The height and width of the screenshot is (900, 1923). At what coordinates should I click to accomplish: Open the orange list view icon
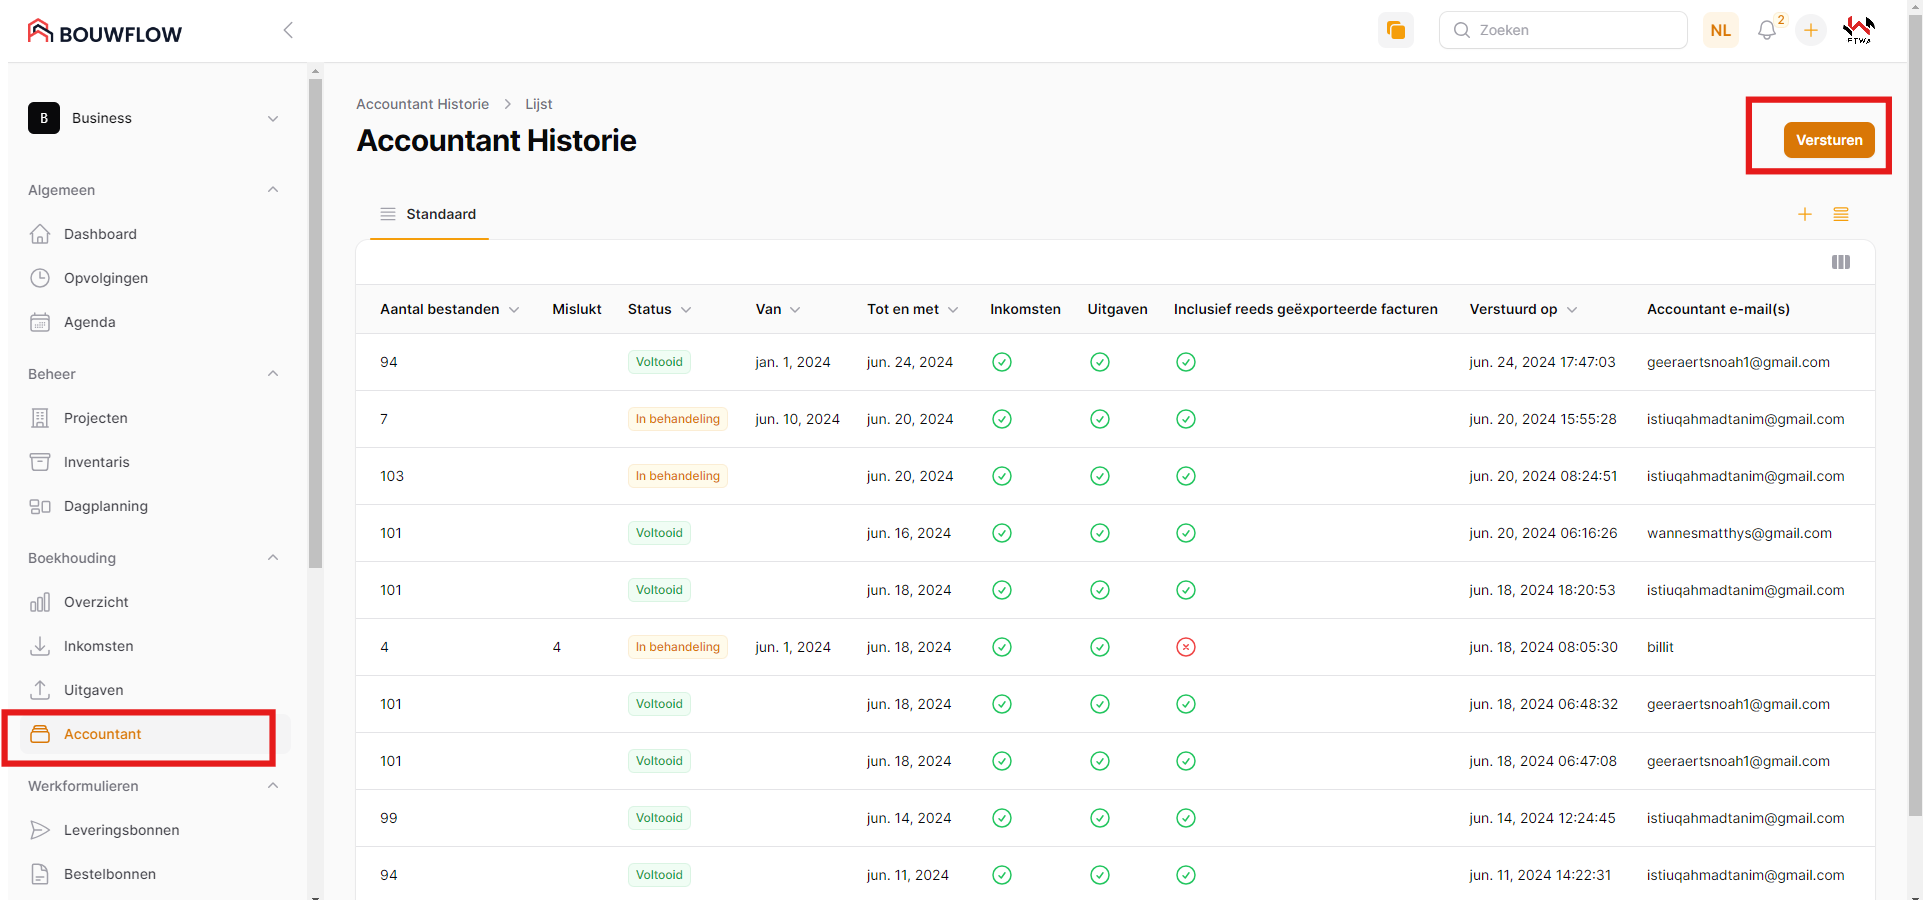click(x=1840, y=214)
